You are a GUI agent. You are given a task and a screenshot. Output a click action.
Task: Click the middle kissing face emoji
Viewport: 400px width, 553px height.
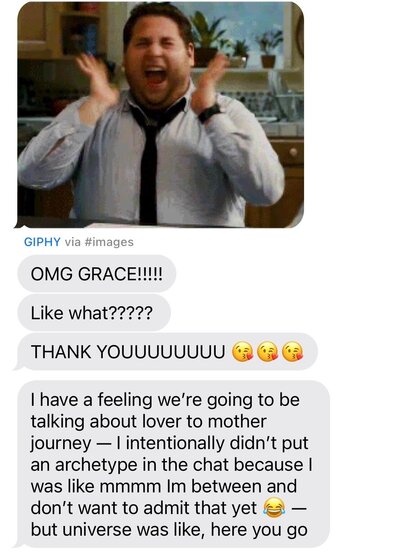[267, 352]
